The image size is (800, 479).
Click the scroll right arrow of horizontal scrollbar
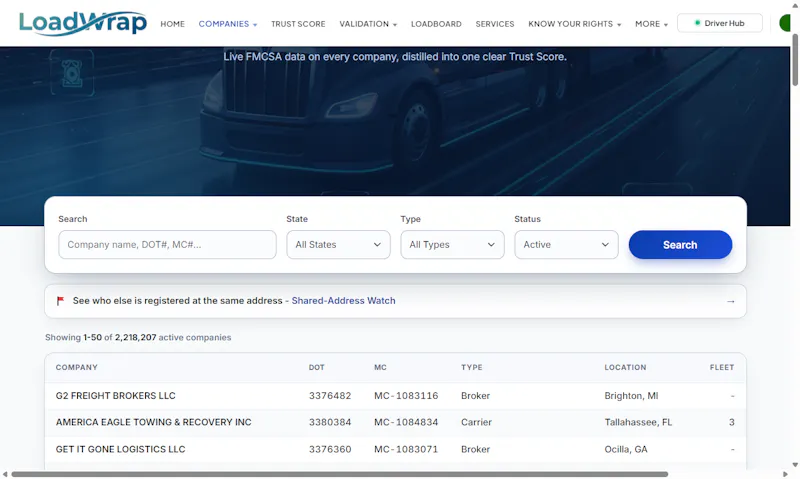pos(785,474)
